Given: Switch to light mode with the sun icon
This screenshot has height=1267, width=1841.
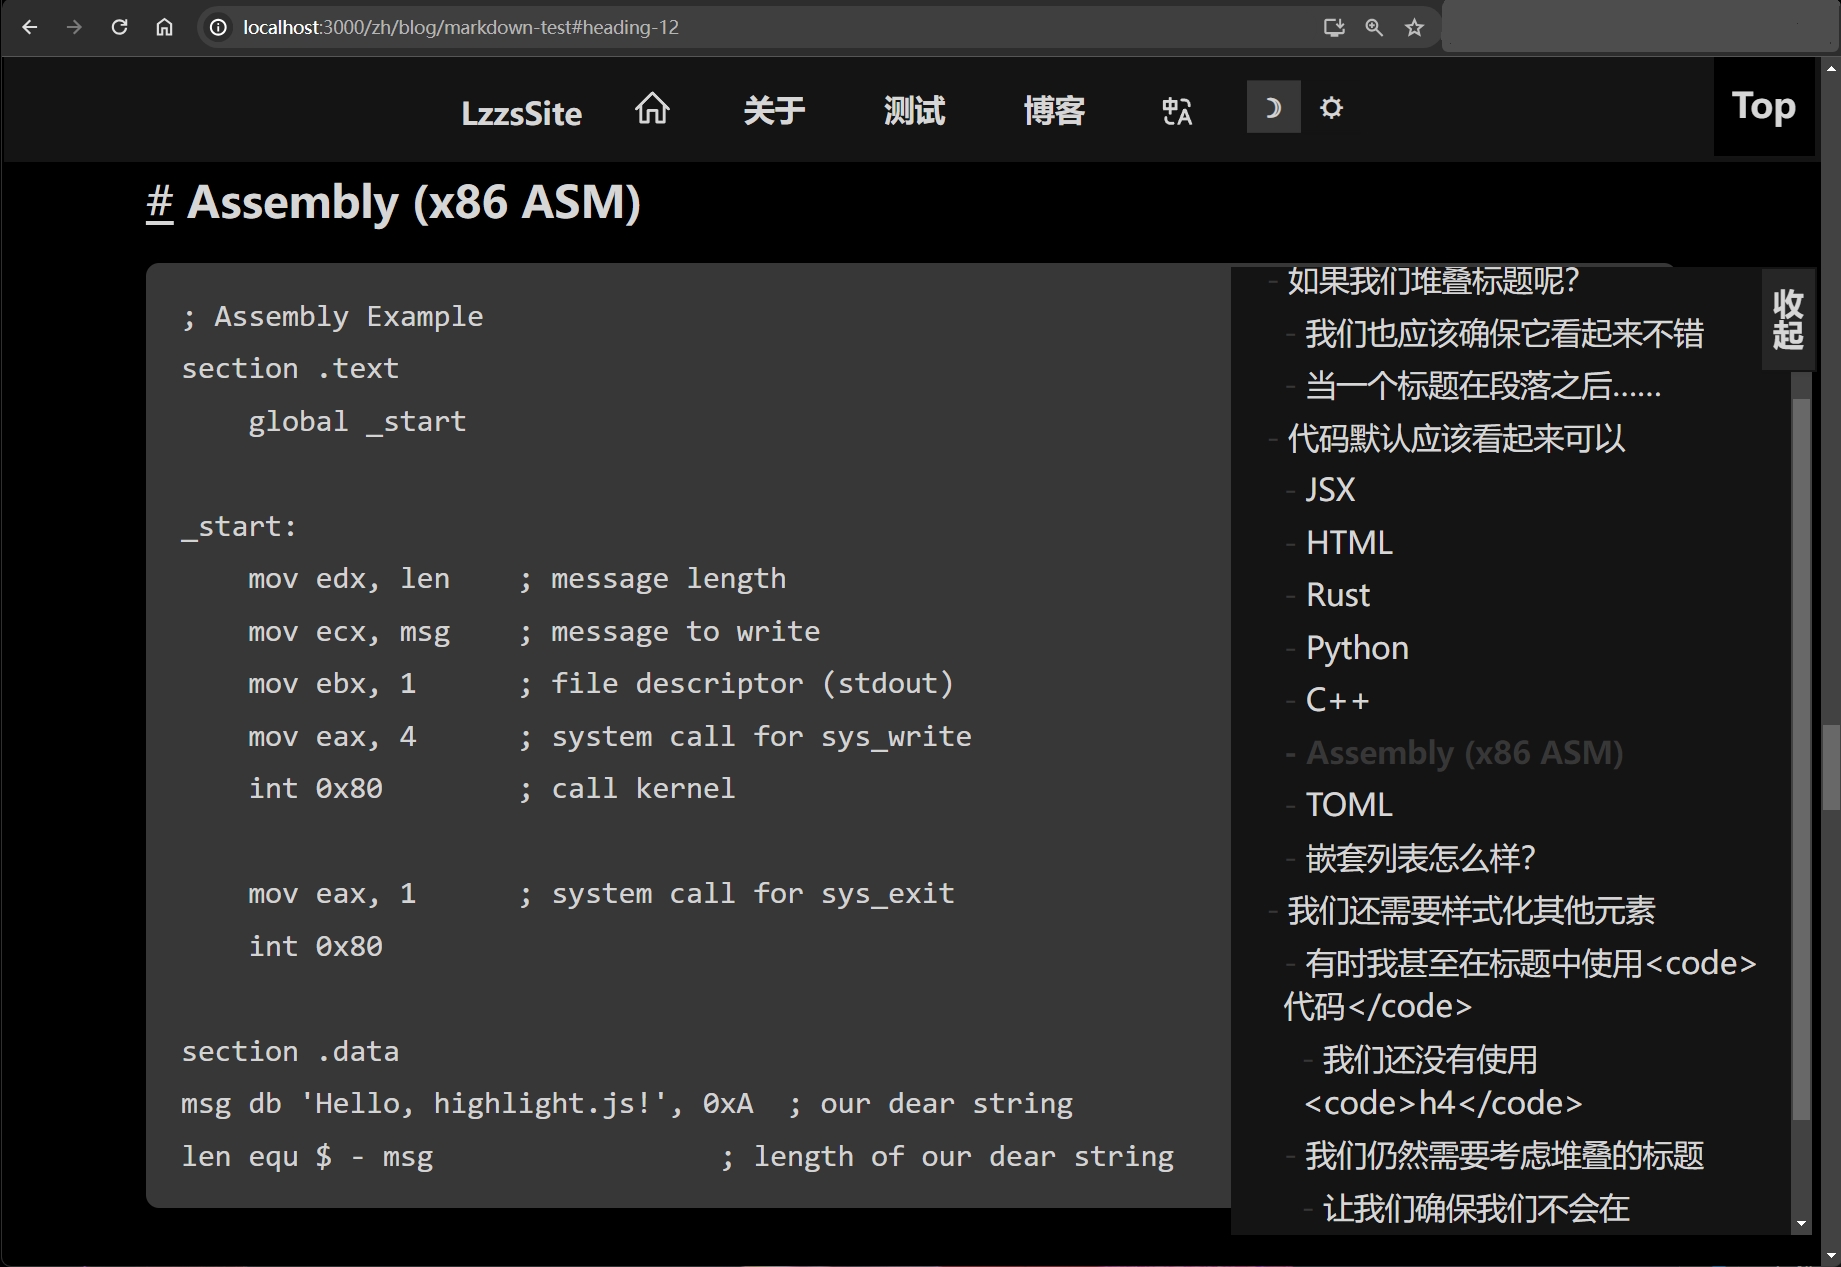Looking at the screenshot, I should tap(1331, 107).
